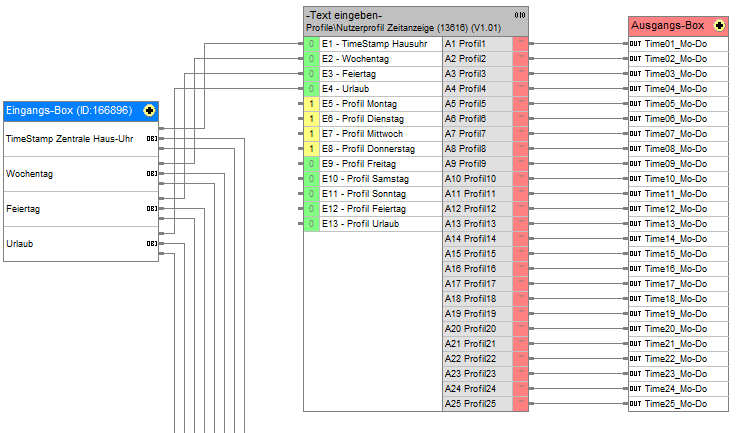
Task: Toggle the yellow value cell for E5 Profil Montag
Action: [311, 104]
